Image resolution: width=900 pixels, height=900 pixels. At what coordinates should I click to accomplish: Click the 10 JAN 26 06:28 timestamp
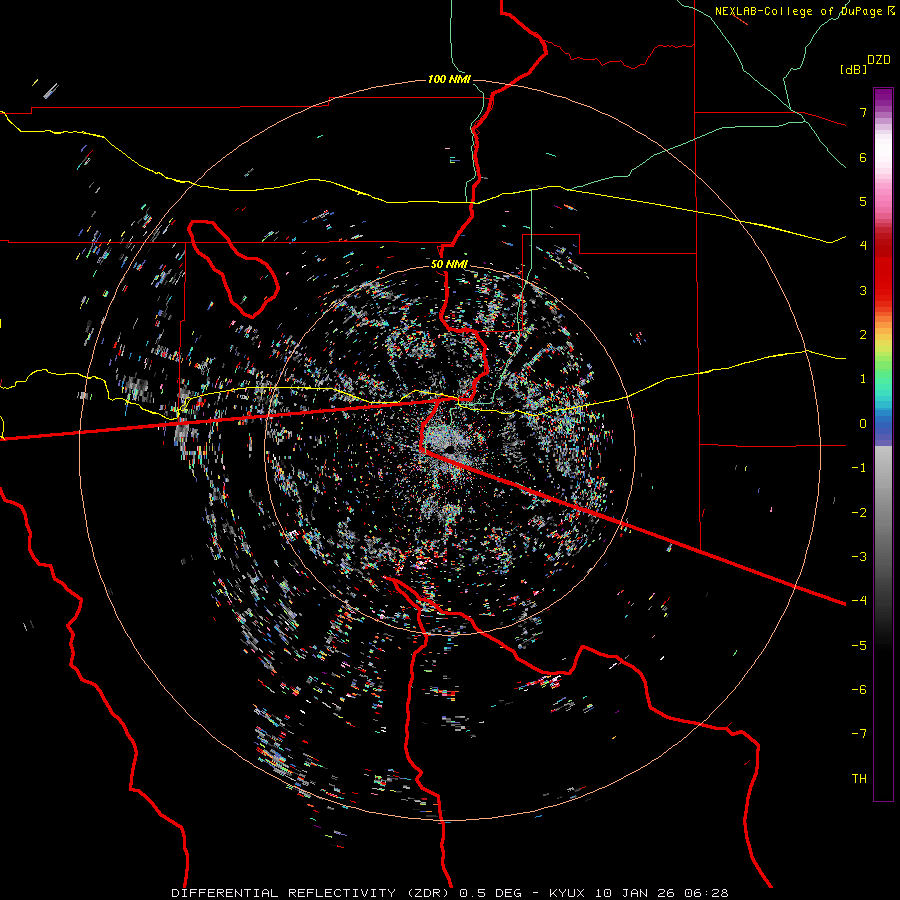pyautogui.click(x=661, y=893)
